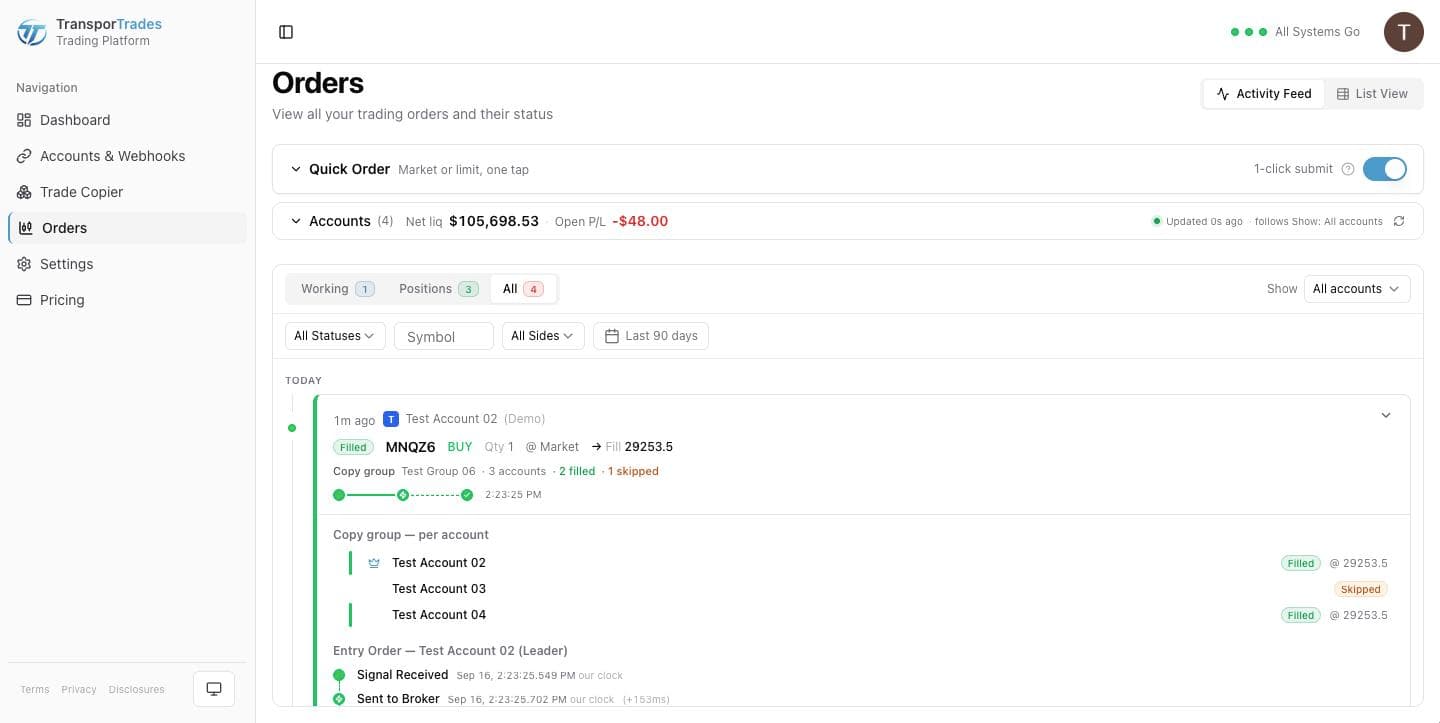This screenshot has width=1440, height=723.
Task: Click the Pricing card icon
Action: click(24, 300)
